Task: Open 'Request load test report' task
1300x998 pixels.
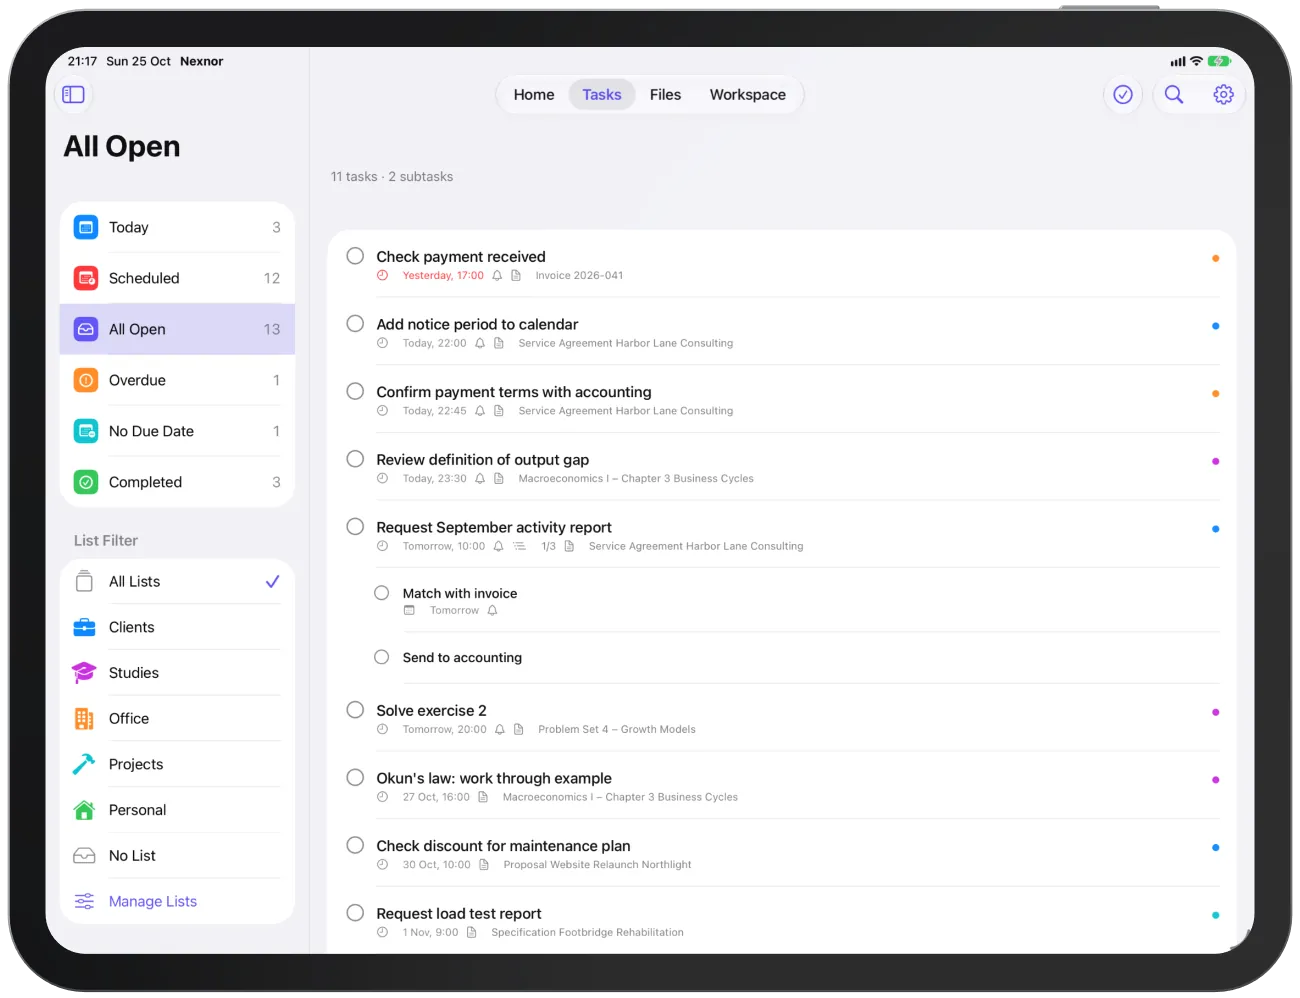Action: pyautogui.click(x=459, y=913)
